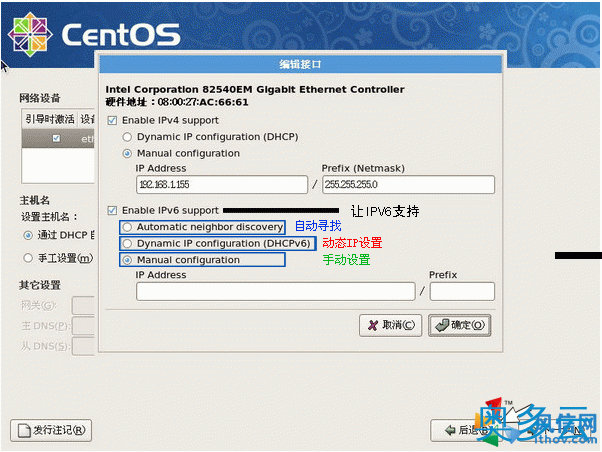Confirm with the 确定(O) button
Image resolution: width=602 pixels, height=452 pixels.
[460, 326]
